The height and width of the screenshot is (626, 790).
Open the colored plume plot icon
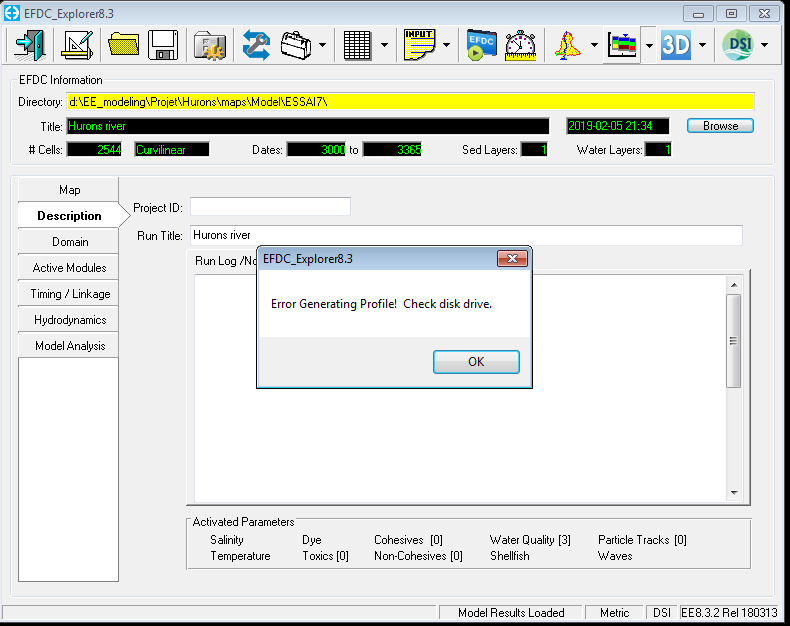click(x=568, y=45)
